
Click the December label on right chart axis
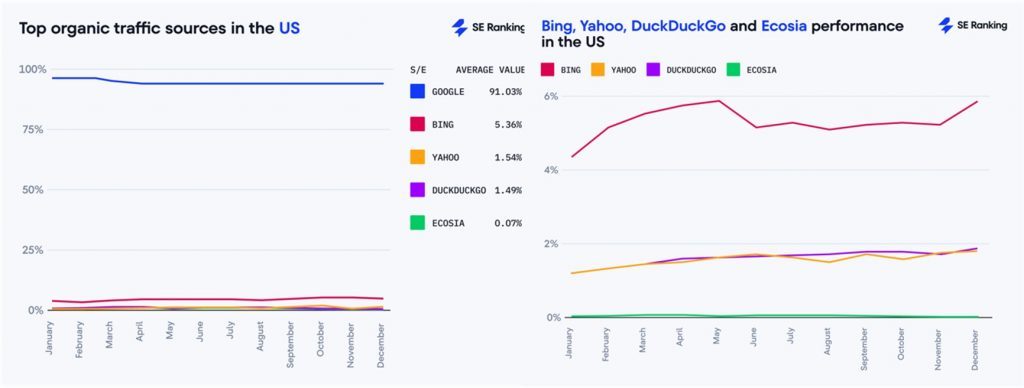tap(976, 348)
